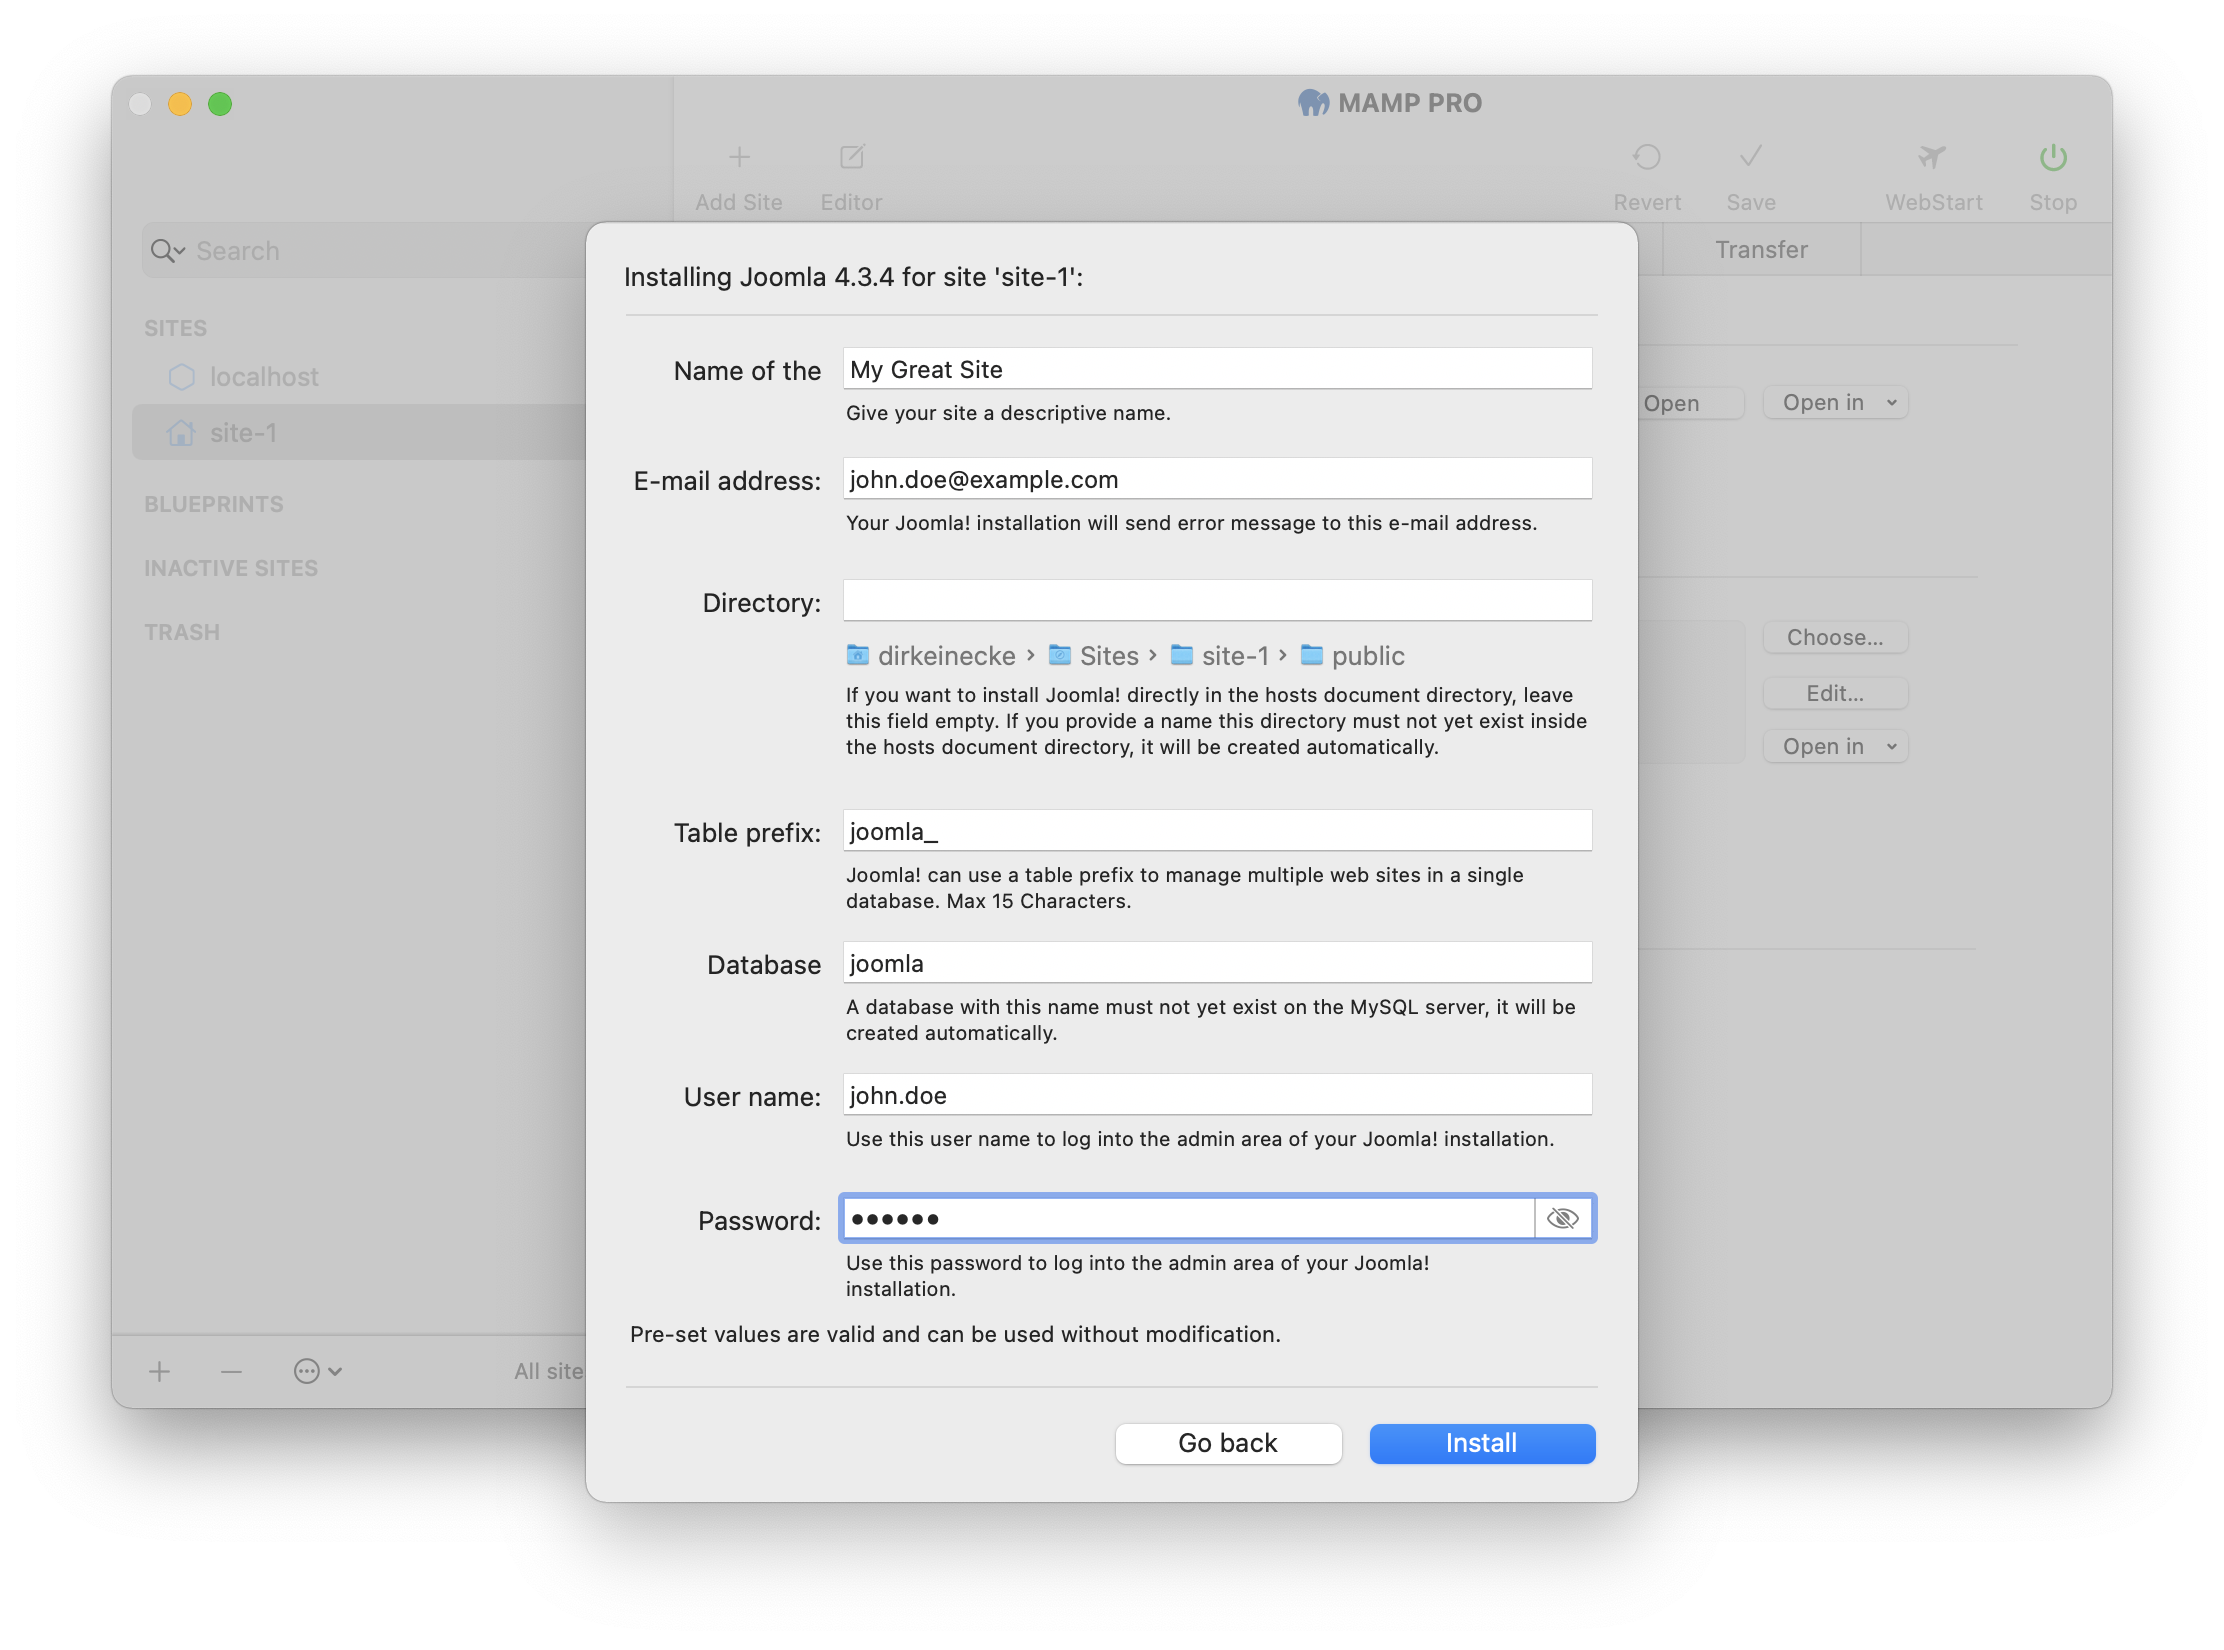Click the WebStart icon
Viewport: 2224px width, 1650px height.
(x=1929, y=158)
